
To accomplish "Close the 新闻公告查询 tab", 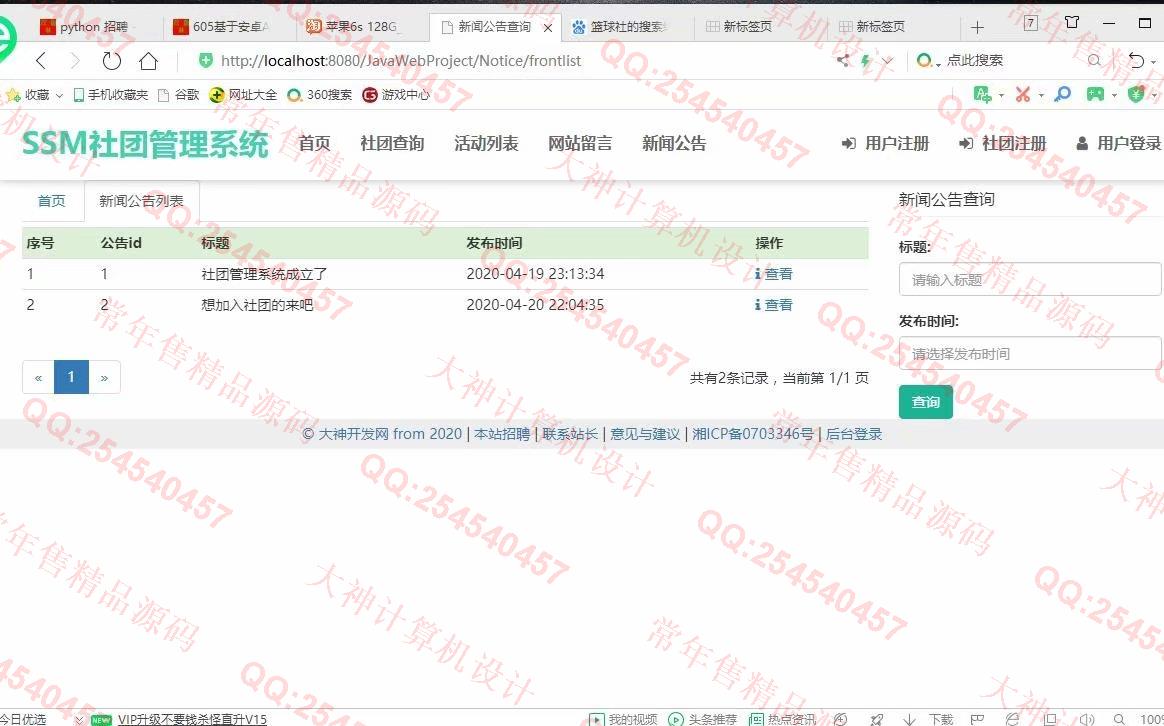I will click(548, 27).
